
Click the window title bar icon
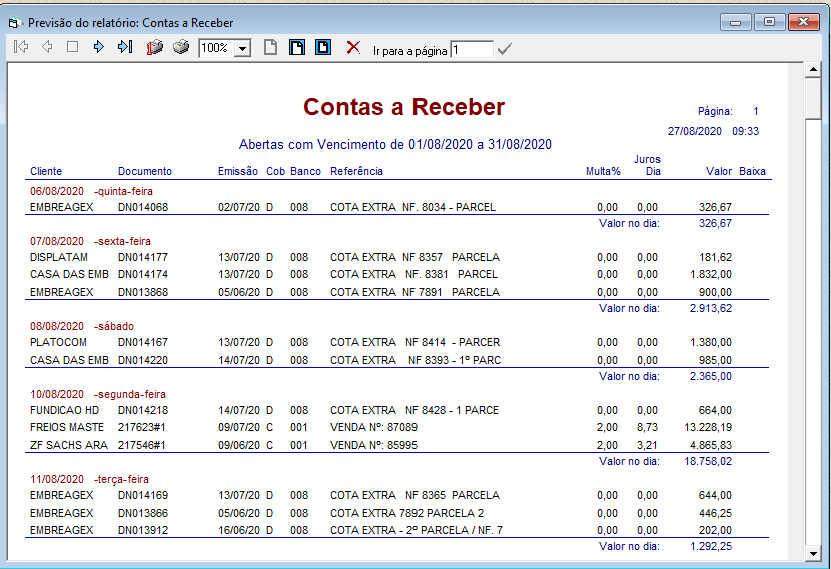pyautogui.click(x=14, y=21)
